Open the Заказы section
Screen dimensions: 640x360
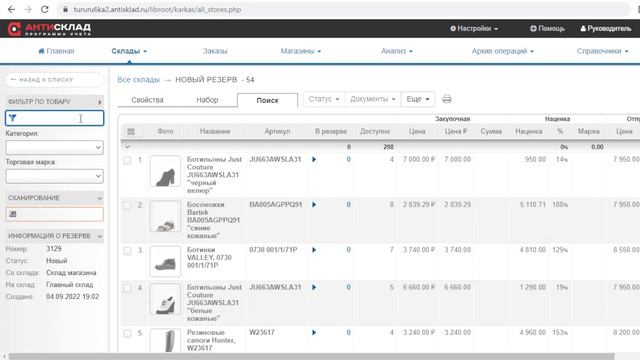pyautogui.click(x=215, y=51)
